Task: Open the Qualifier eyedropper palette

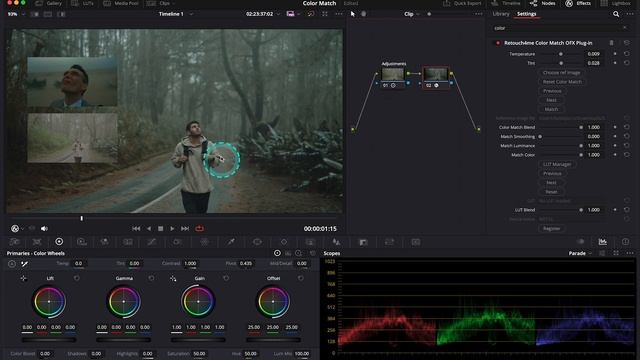Action: click(231, 242)
